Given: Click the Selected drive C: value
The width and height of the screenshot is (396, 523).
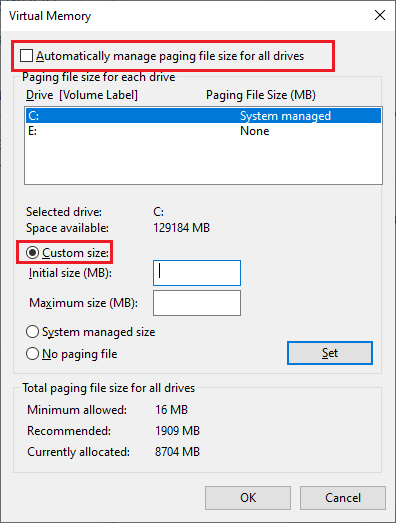Looking at the screenshot, I should click(x=158, y=212).
